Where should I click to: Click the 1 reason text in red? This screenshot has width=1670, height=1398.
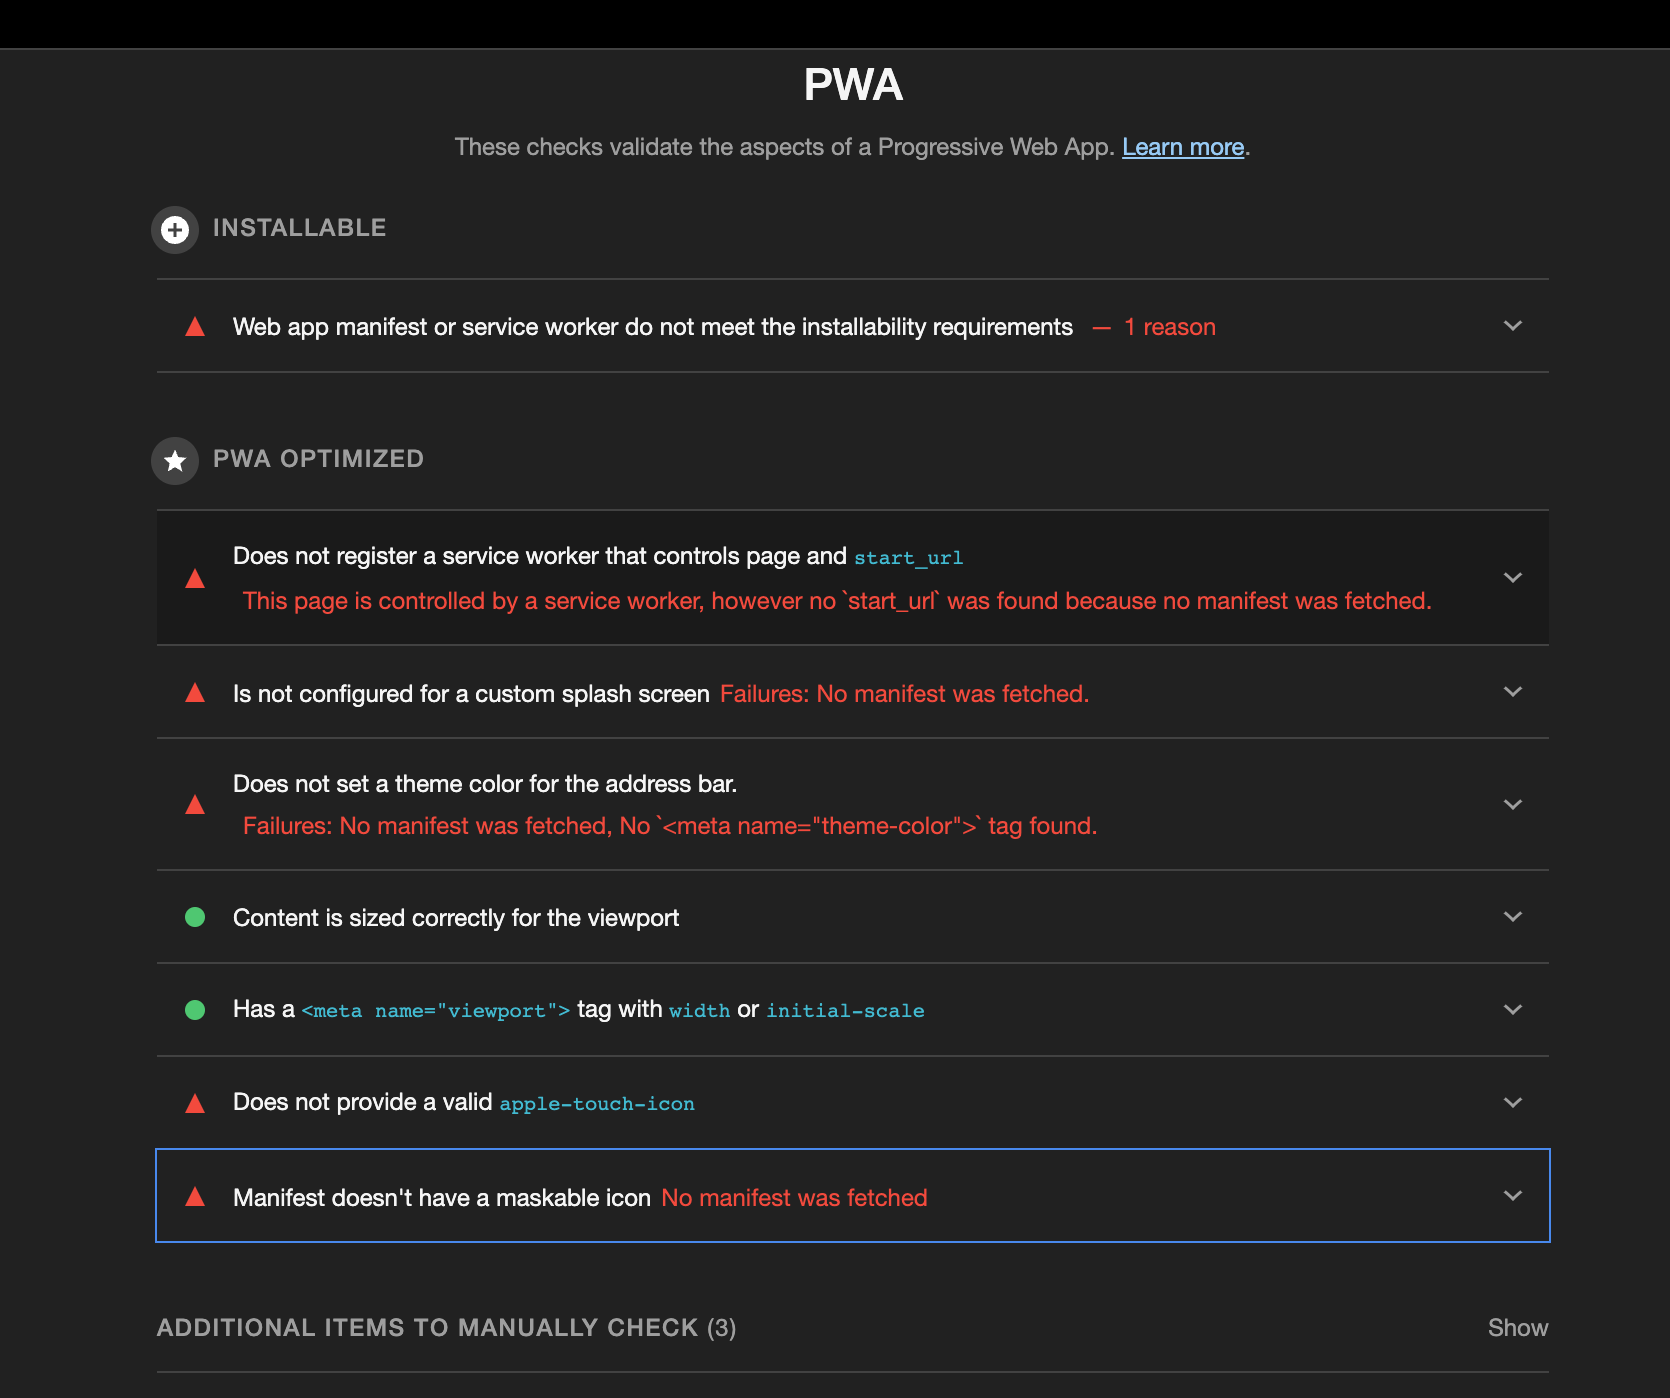point(1169,326)
